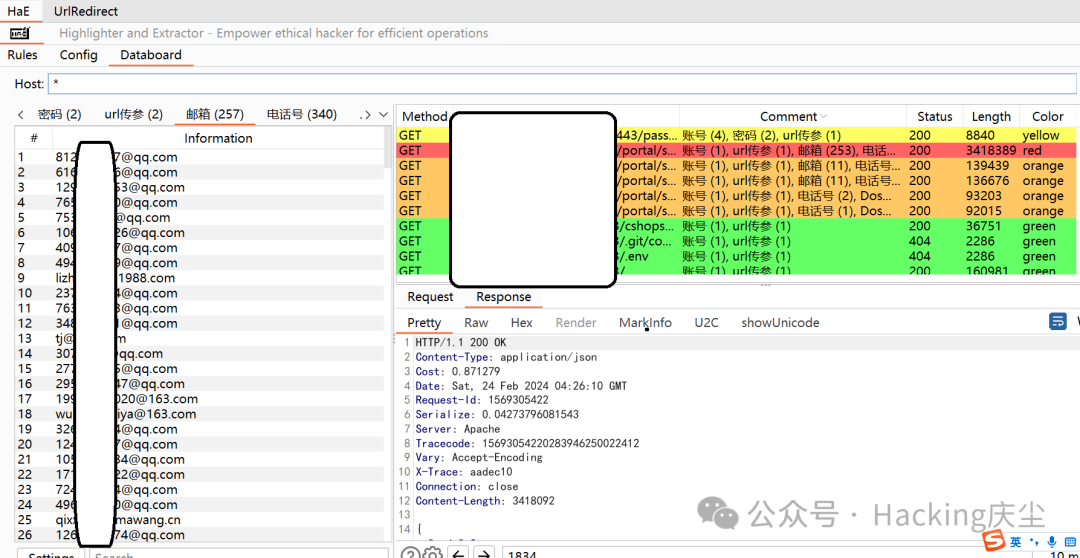Open the response search settings gear
The width and height of the screenshot is (1080, 558).
pyautogui.click(x=433, y=553)
